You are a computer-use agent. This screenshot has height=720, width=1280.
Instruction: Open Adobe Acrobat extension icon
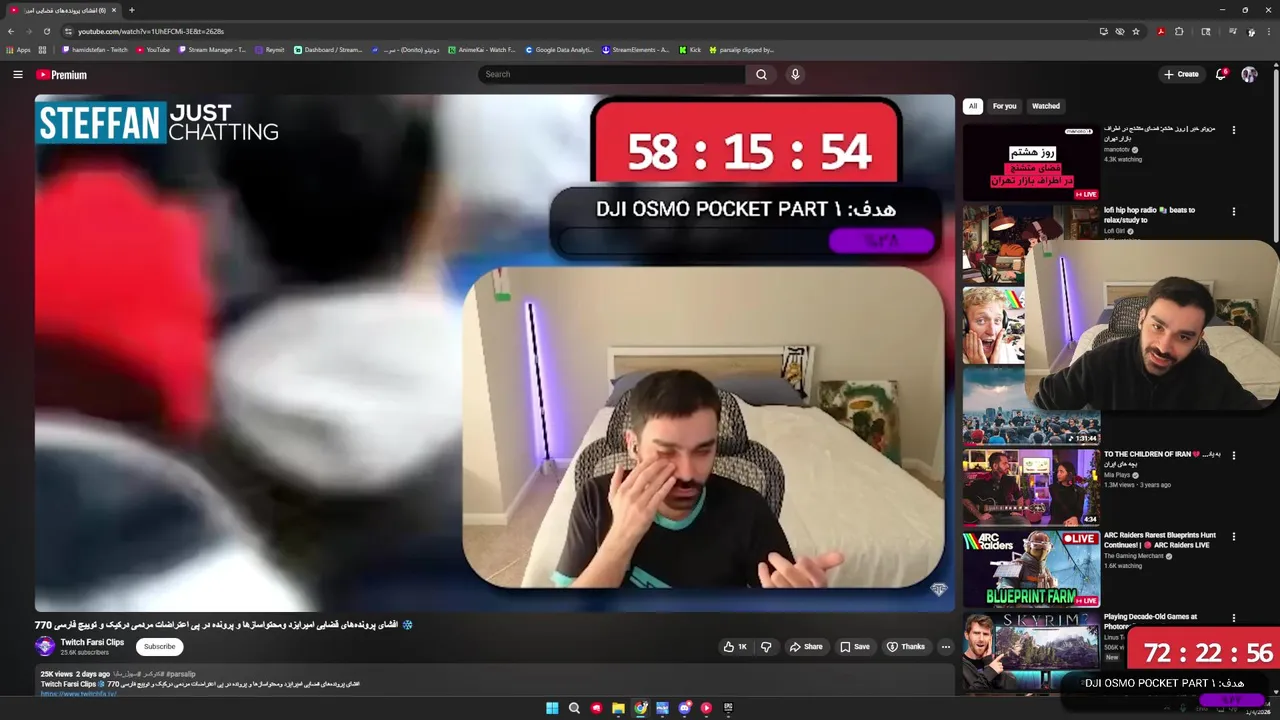pyautogui.click(x=1161, y=31)
